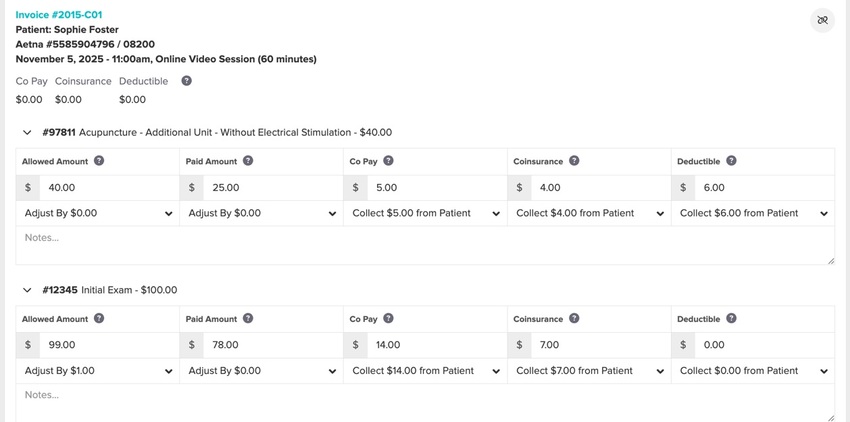Collapse the #97811 Acupuncture line item
This screenshot has height=422, width=850.
pyautogui.click(x=27, y=132)
